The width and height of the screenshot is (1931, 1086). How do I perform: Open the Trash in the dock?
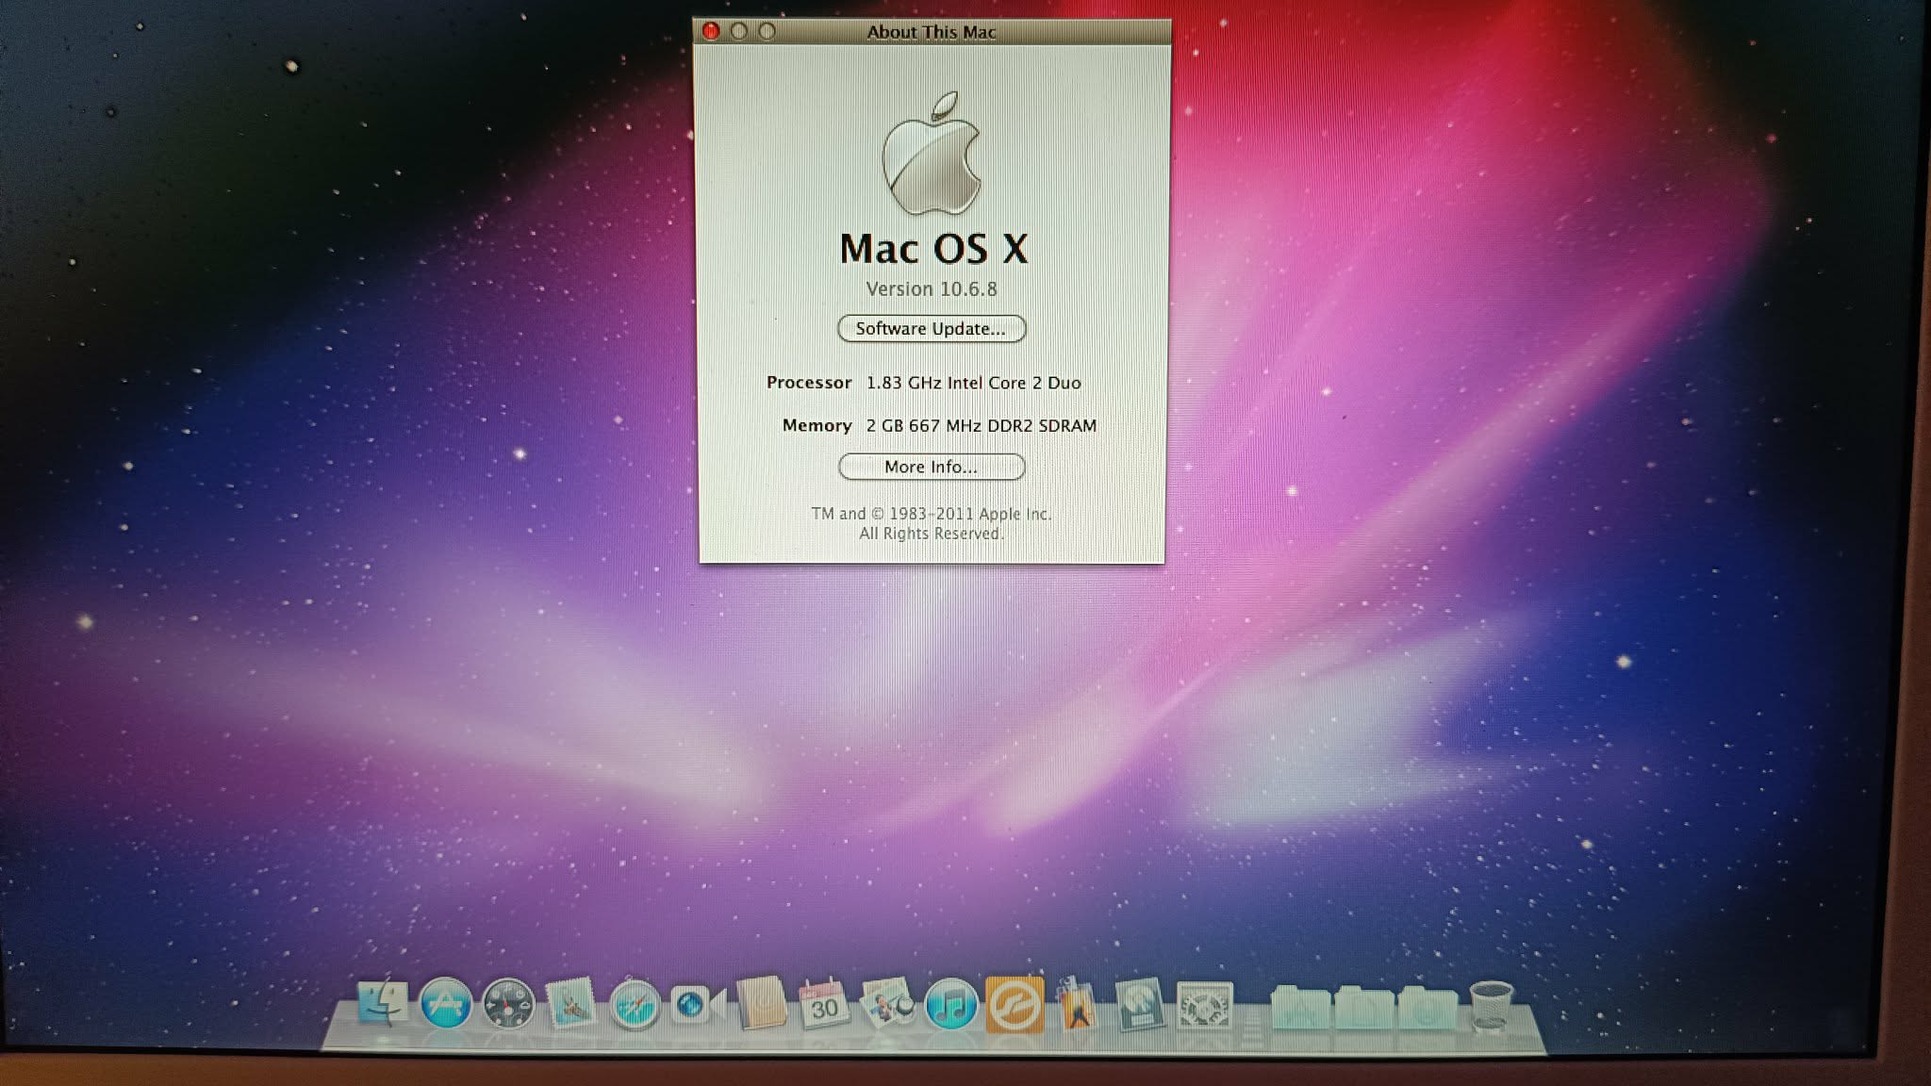click(1490, 1005)
